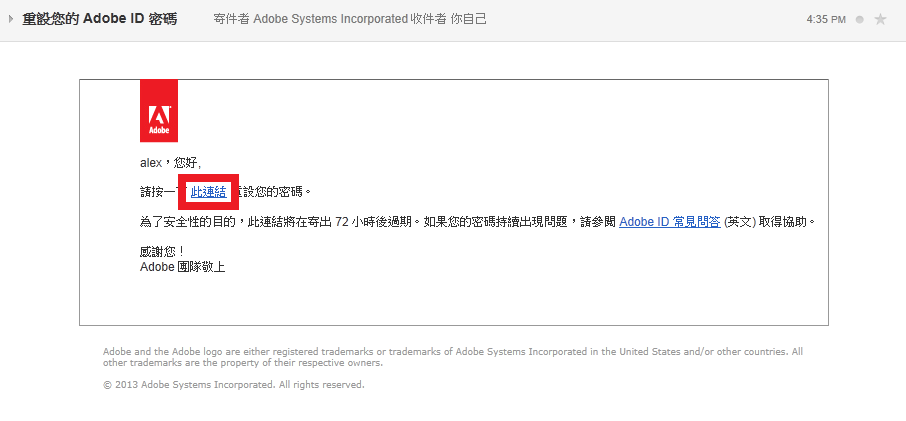Click the gray status dot beside the star
The height and width of the screenshot is (421, 906).
pos(859,19)
